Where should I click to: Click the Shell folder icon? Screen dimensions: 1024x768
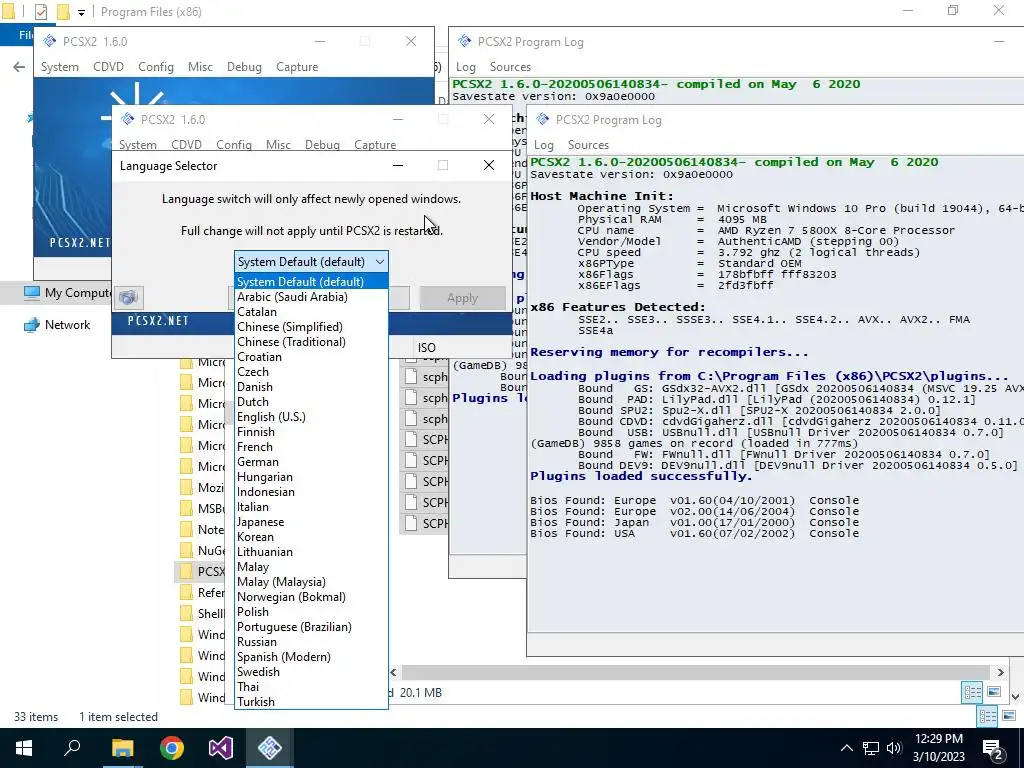point(186,613)
